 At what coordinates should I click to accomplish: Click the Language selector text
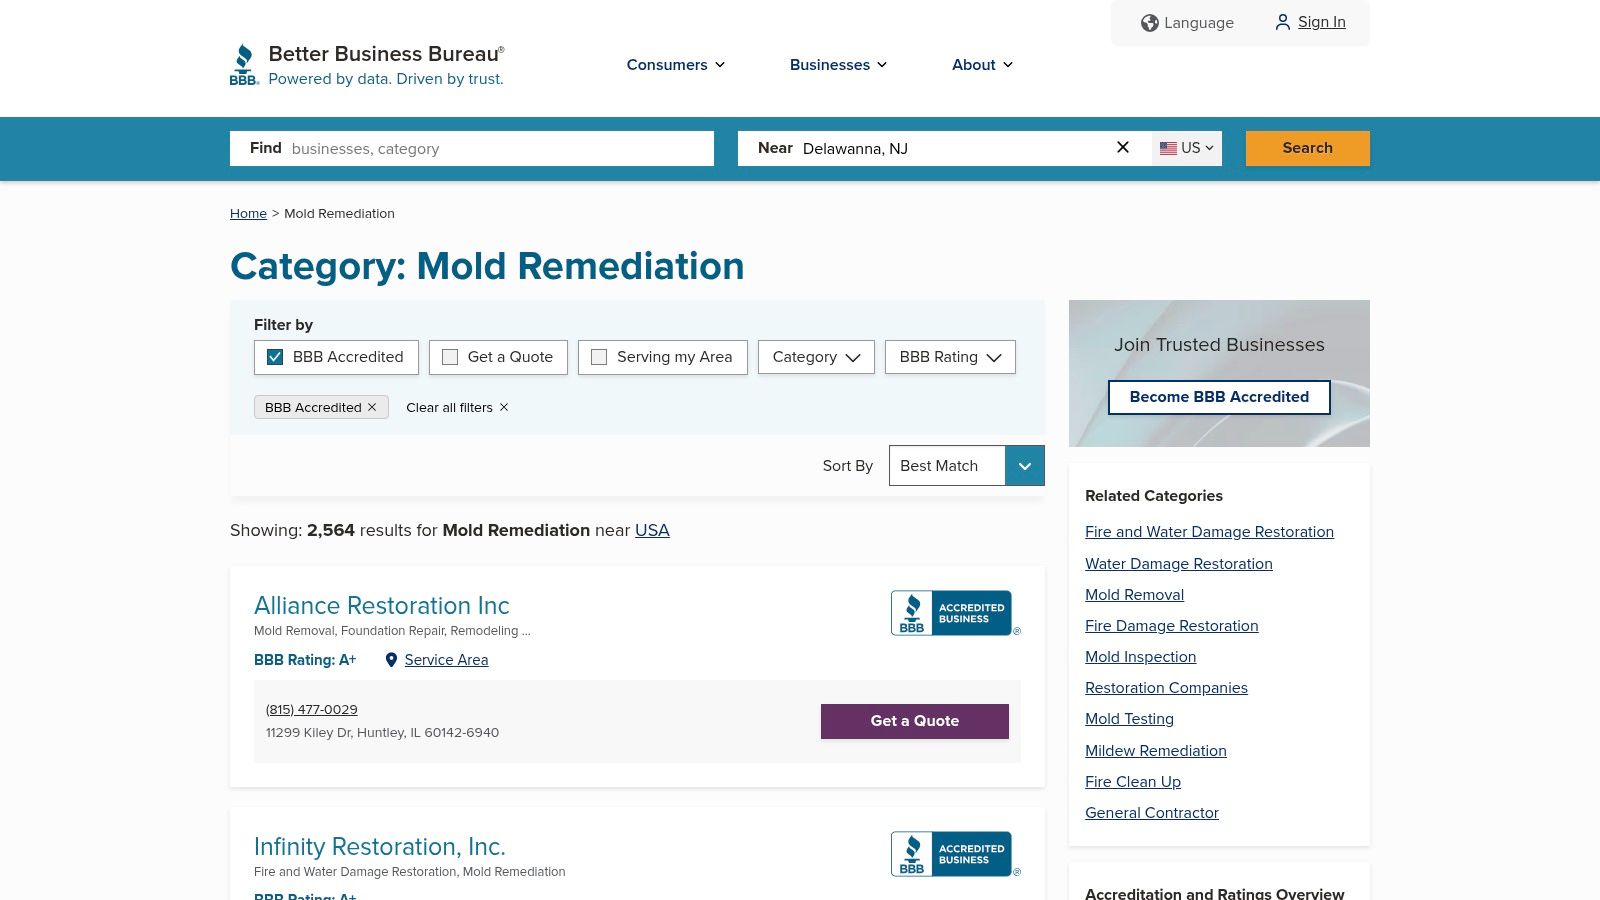[1199, 23]
